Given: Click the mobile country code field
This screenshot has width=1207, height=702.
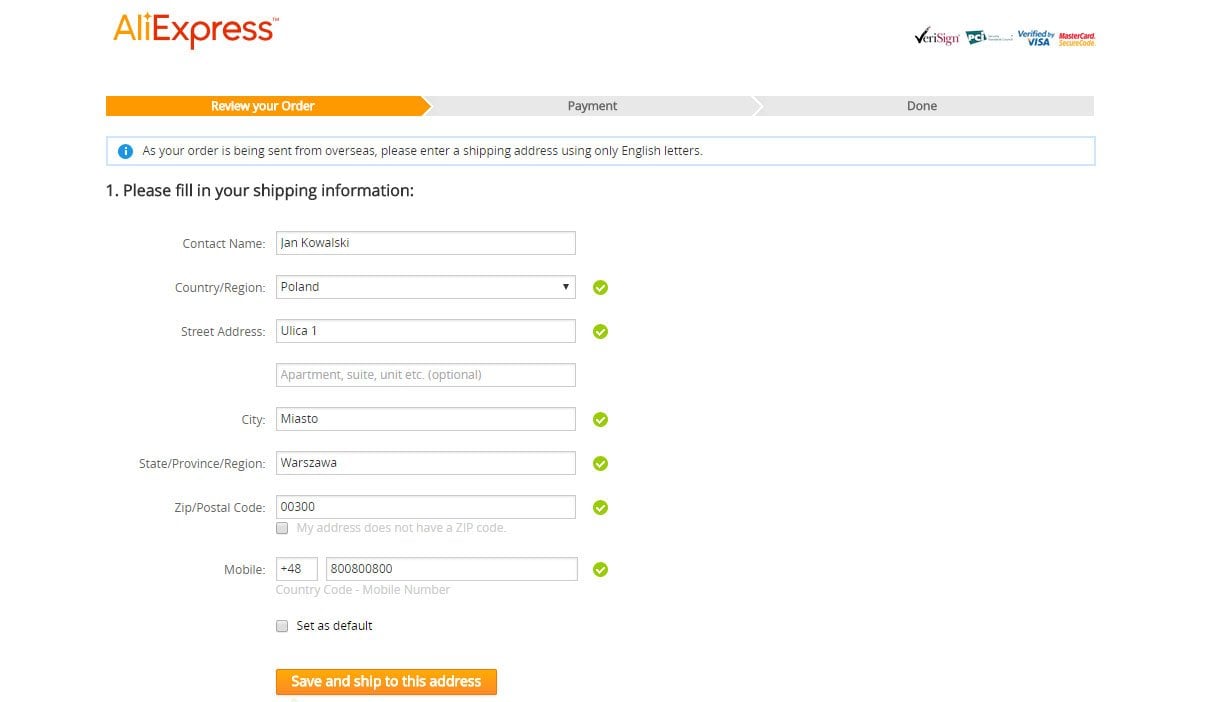Looking at the screenshot, I should pos(296,569).
